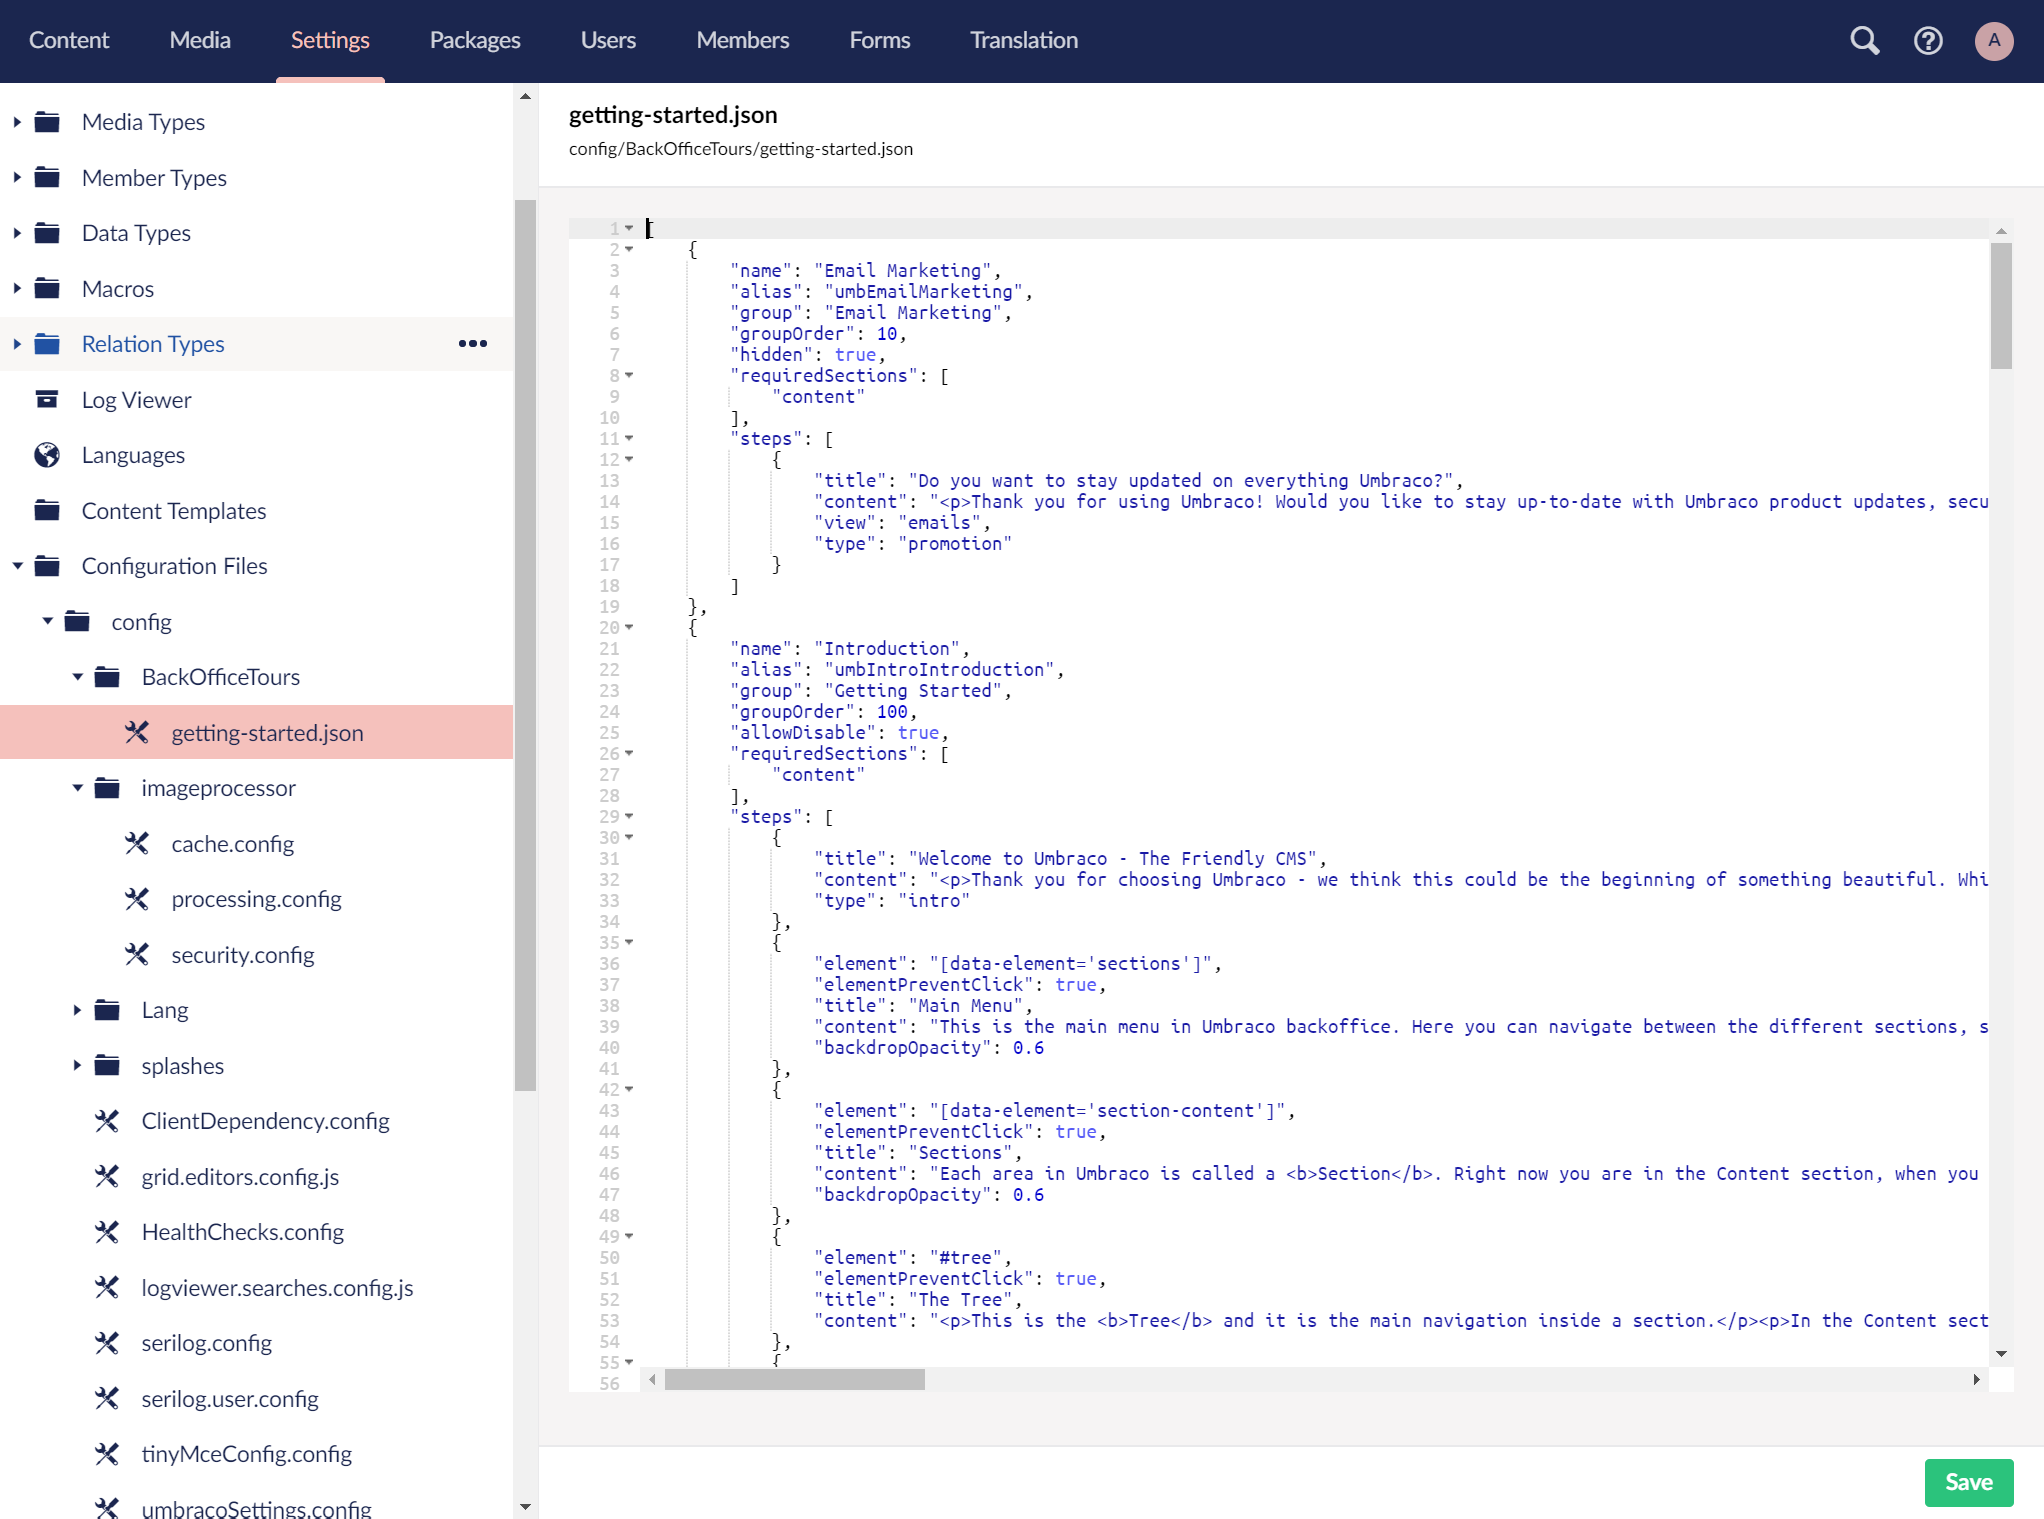Expand the Macros tree node

point(17,289)
